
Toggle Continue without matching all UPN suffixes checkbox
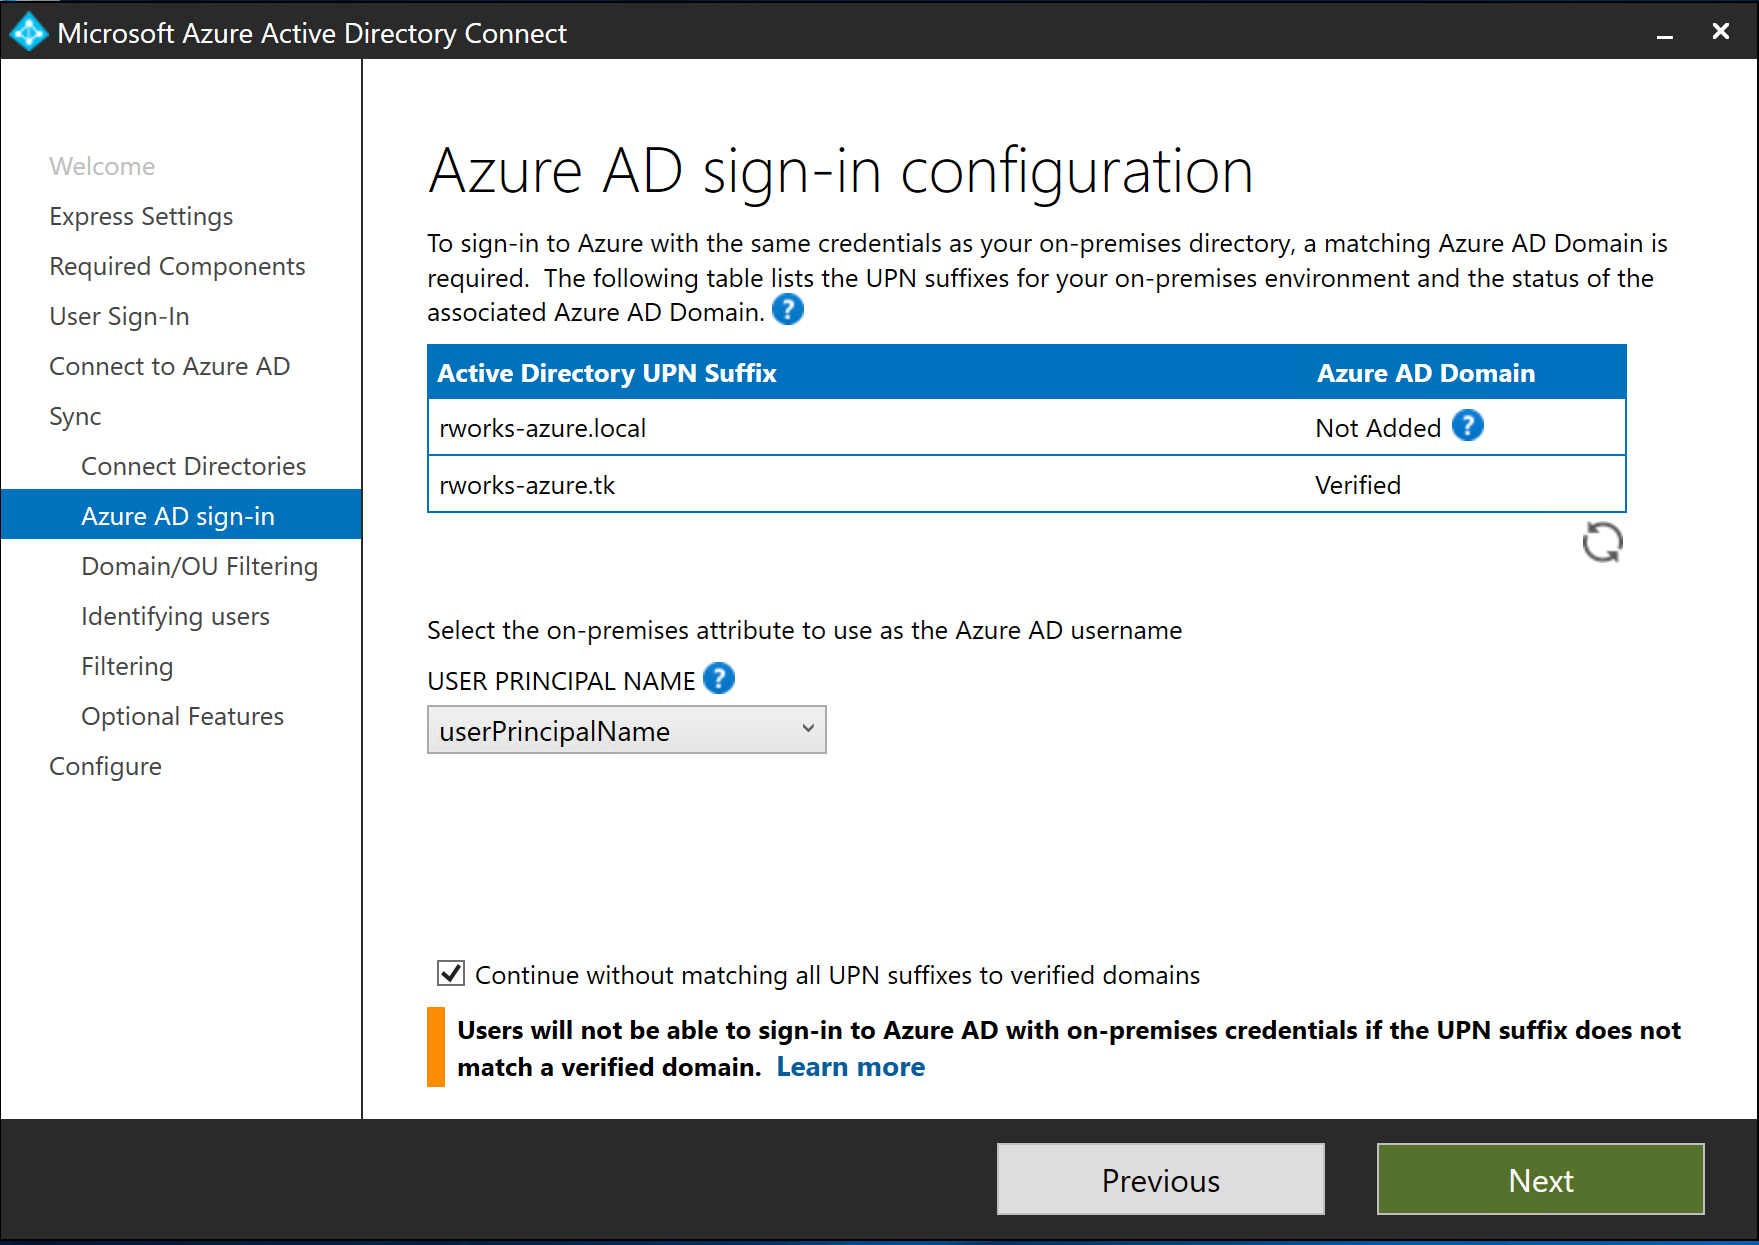coord(451,973)
